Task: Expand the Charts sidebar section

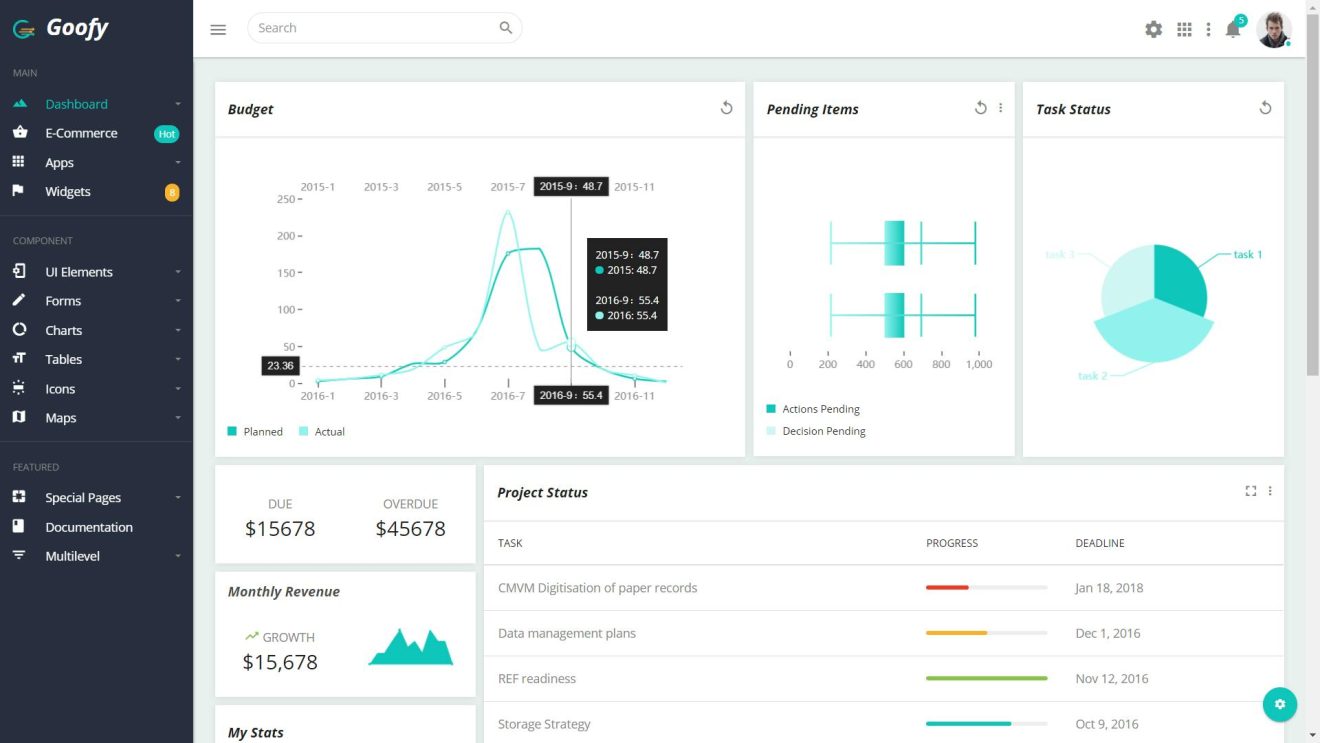Action: coord(63,330)
